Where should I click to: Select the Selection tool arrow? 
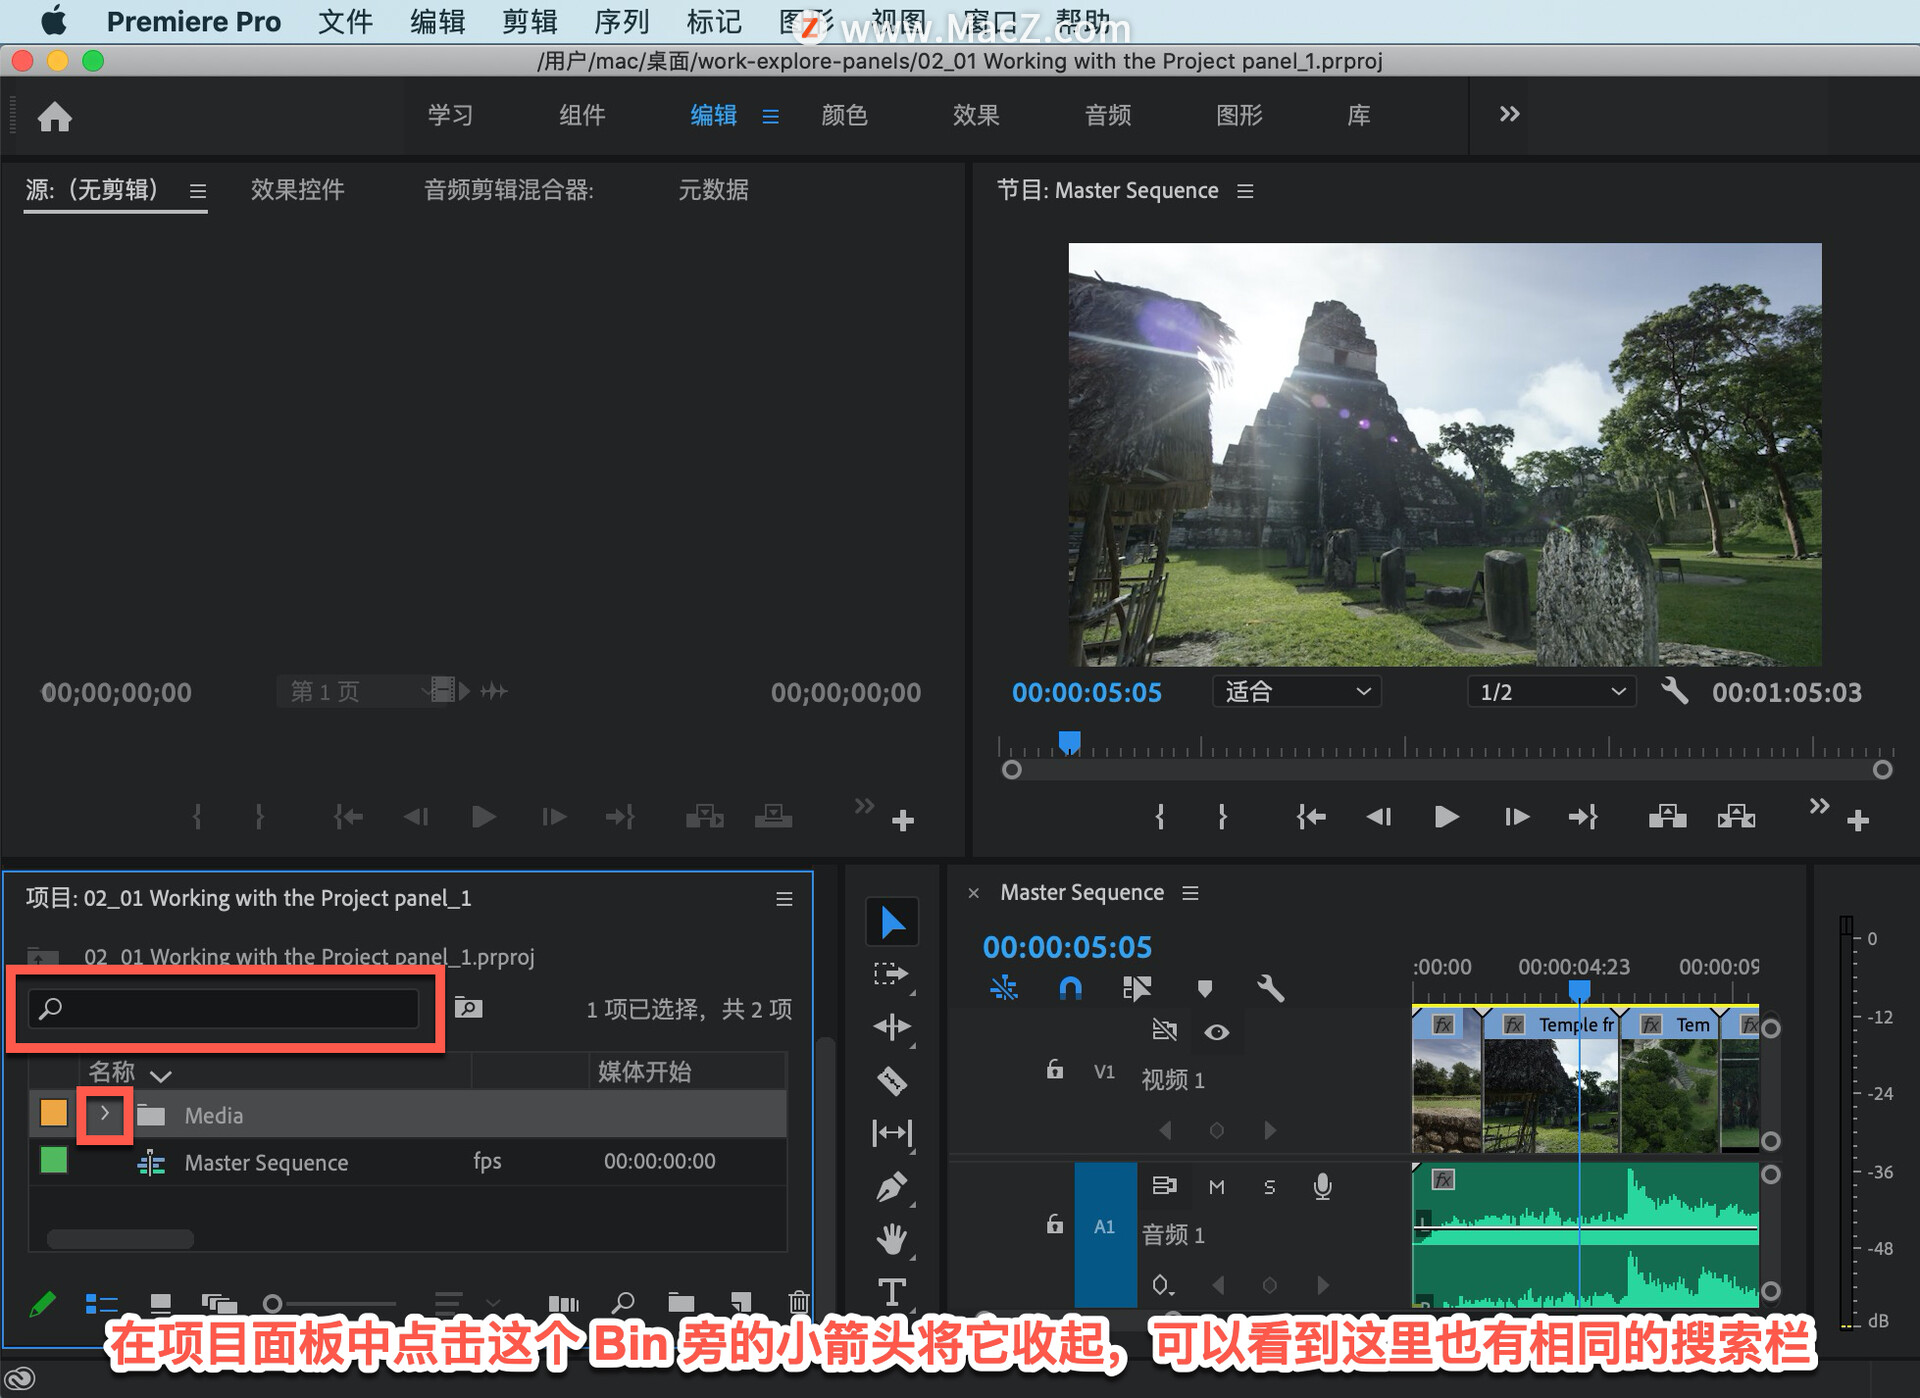coord(892,922)
